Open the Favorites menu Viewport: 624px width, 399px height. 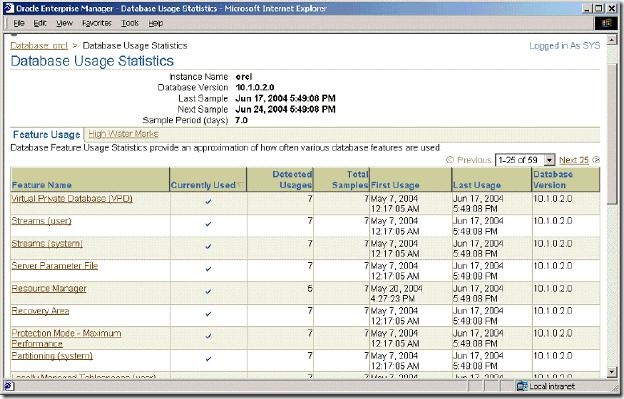pyautogui.click(x=97, y=23)
